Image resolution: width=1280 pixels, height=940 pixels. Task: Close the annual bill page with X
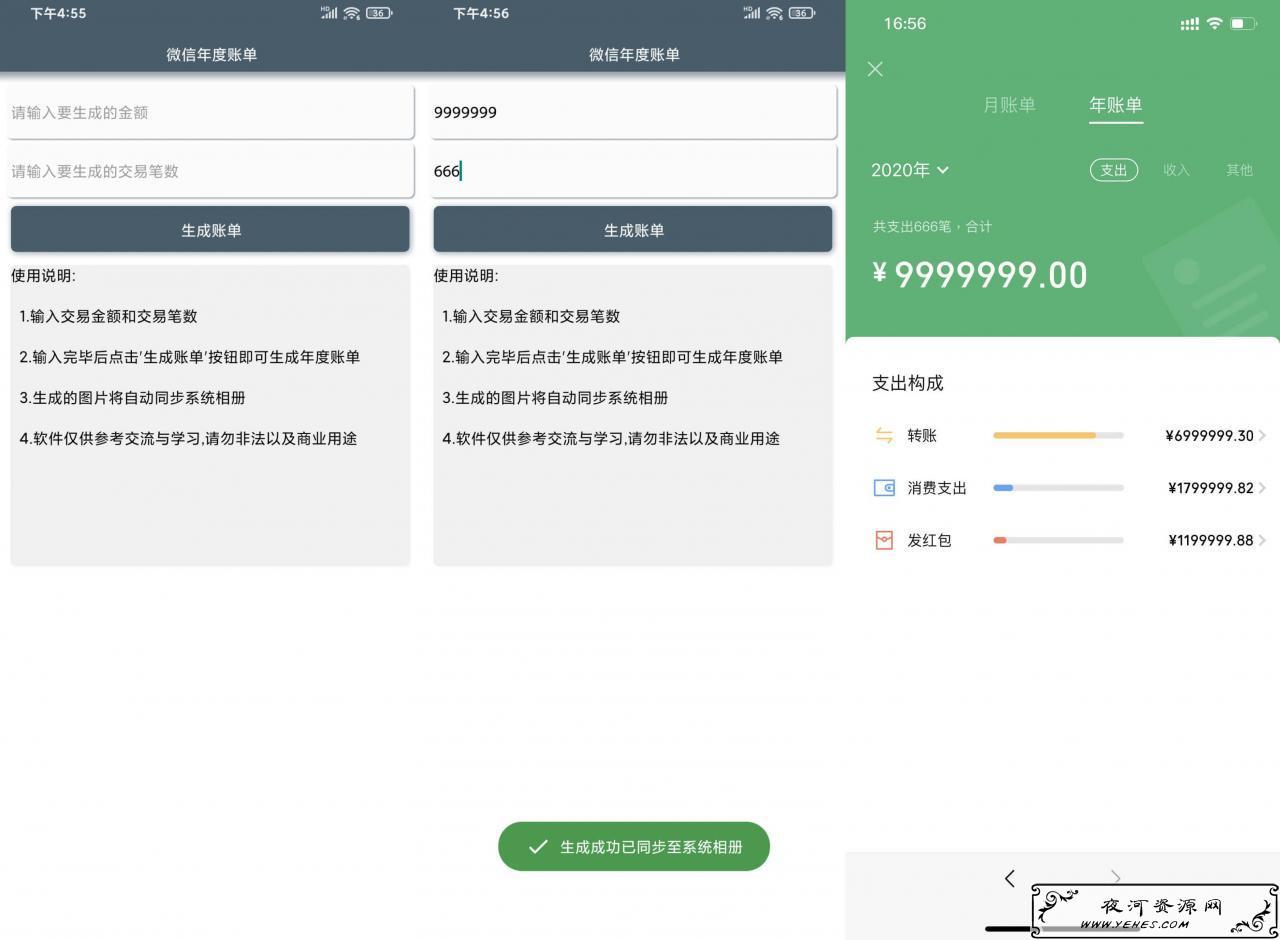pos(875,69)
